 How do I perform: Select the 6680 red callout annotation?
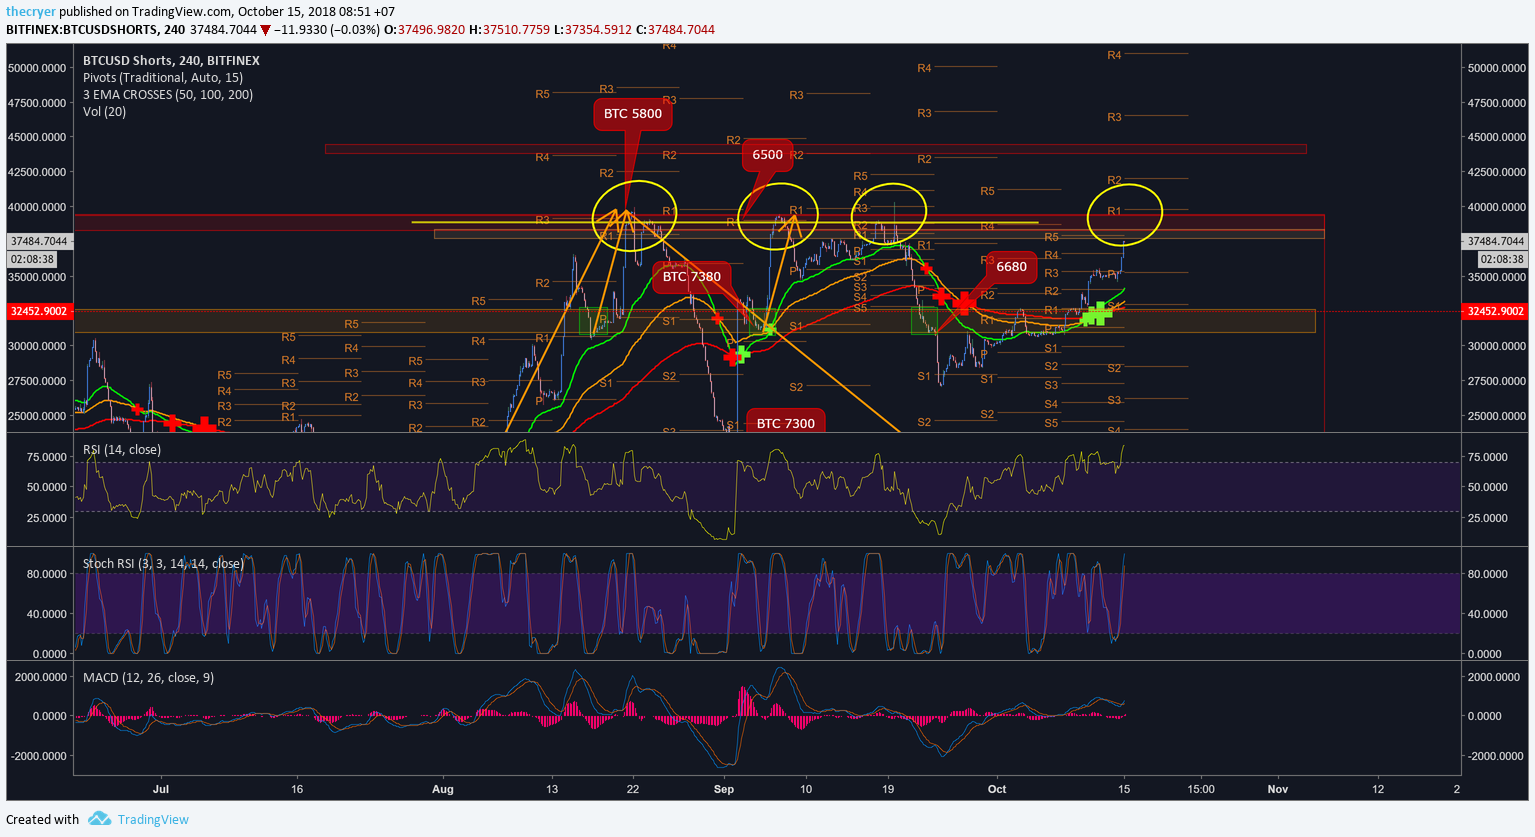tap(1011, 267)
